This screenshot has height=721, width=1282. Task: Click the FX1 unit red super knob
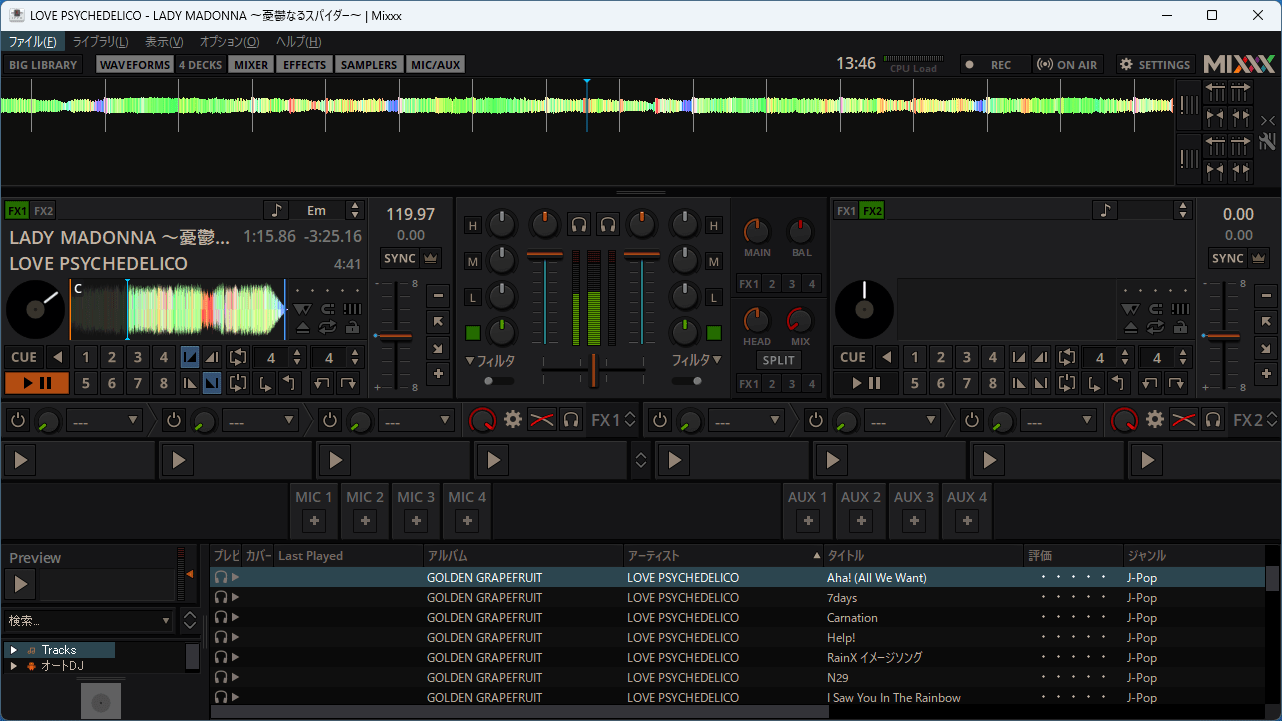[x=483, y=419]
